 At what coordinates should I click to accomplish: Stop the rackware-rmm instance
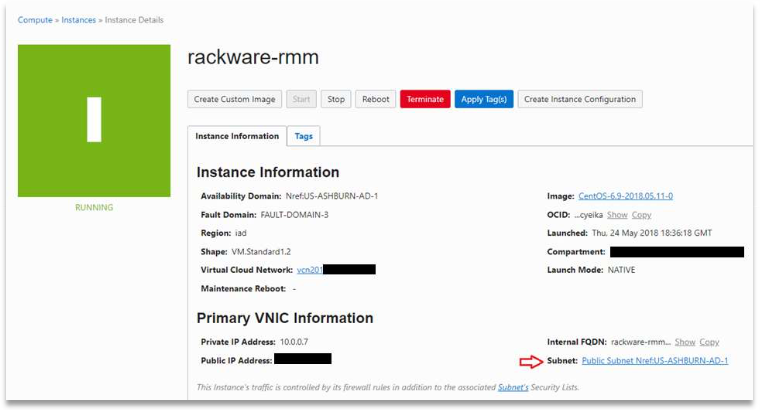point(336,99)
